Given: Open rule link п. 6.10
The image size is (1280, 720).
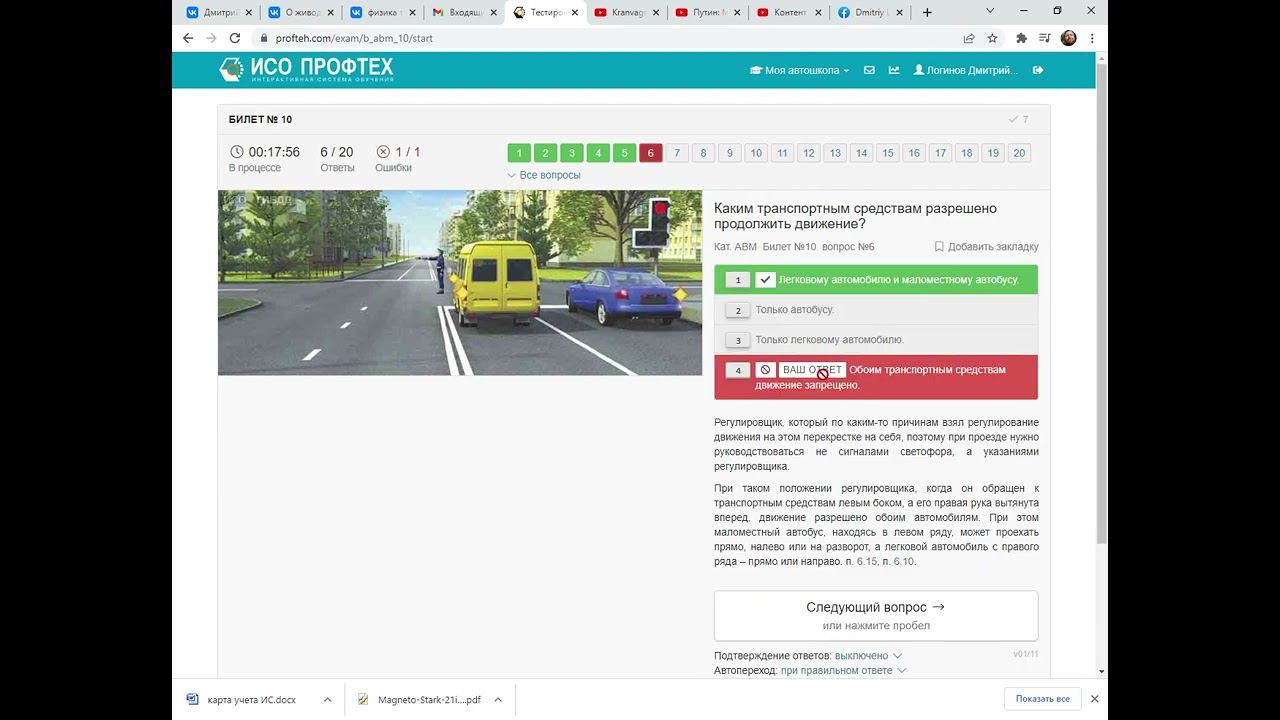Looking at the screenshot, I should point(904,562).
